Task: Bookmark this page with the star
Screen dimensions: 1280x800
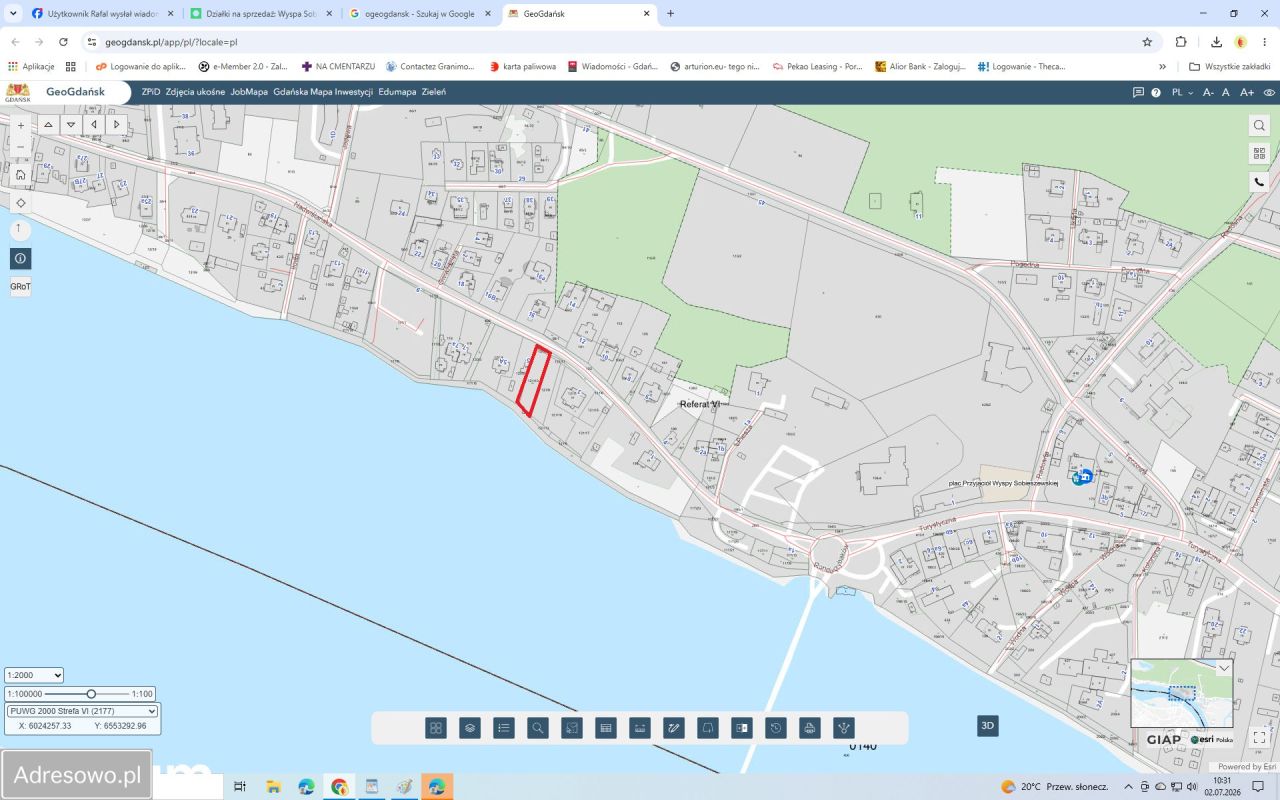Action: 1147,42
